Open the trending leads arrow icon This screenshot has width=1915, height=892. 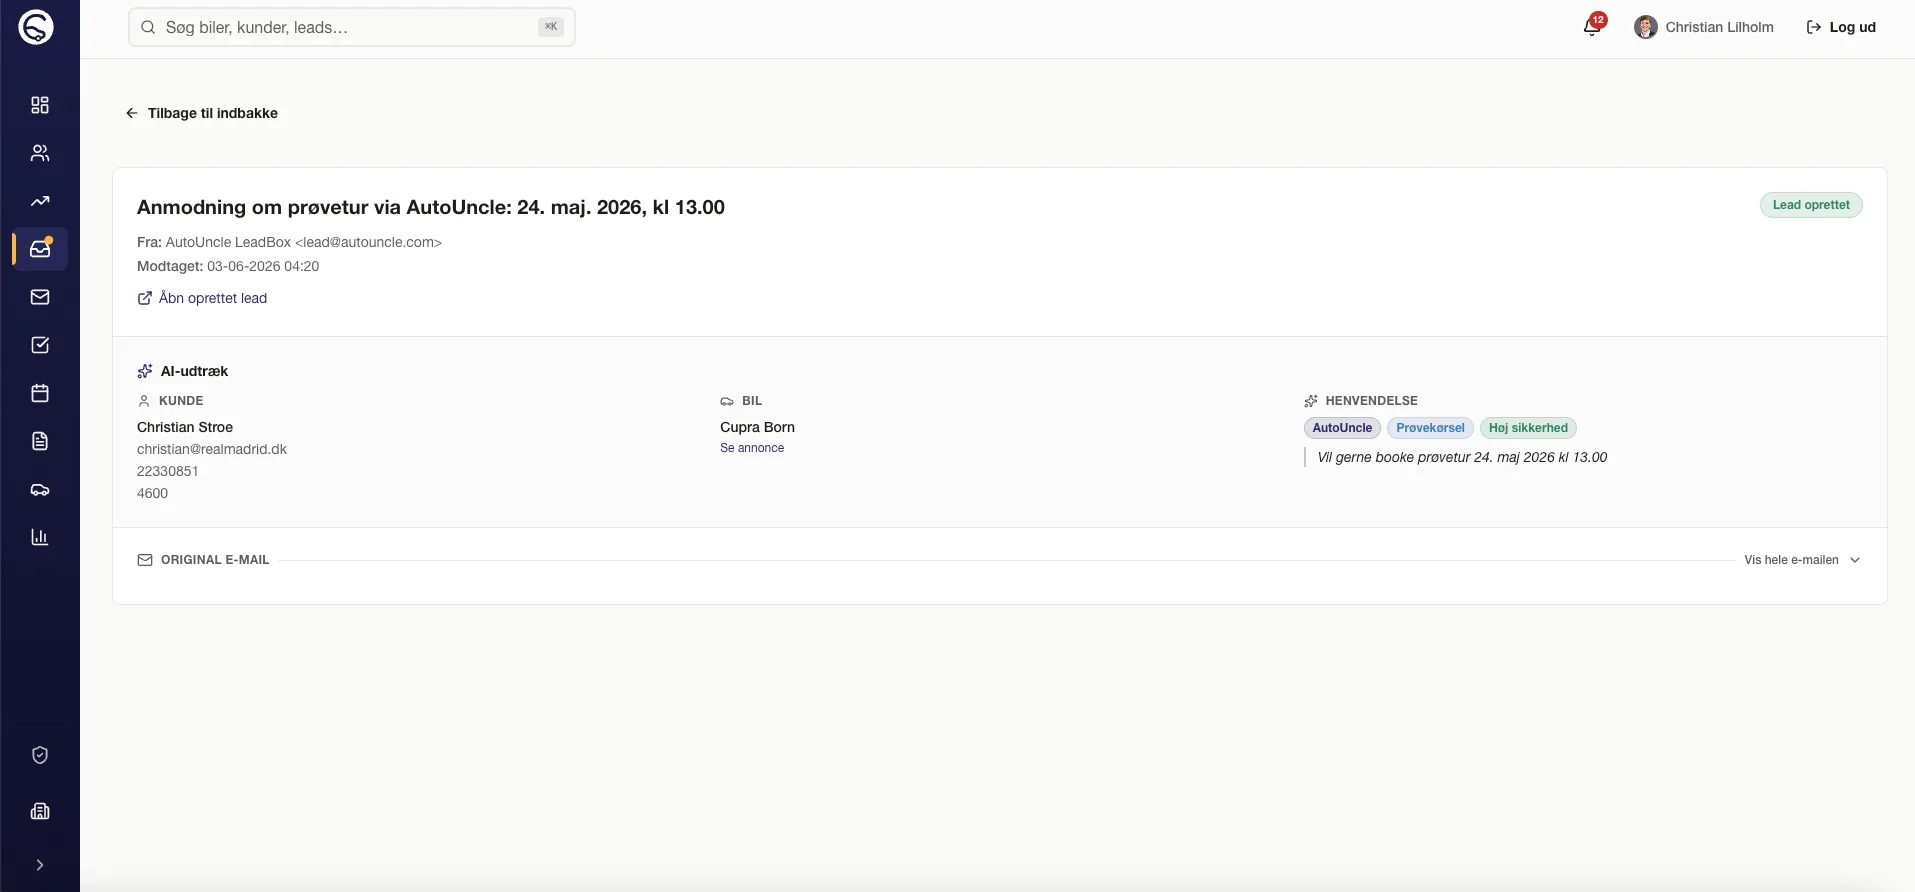(x=40, y=201)
